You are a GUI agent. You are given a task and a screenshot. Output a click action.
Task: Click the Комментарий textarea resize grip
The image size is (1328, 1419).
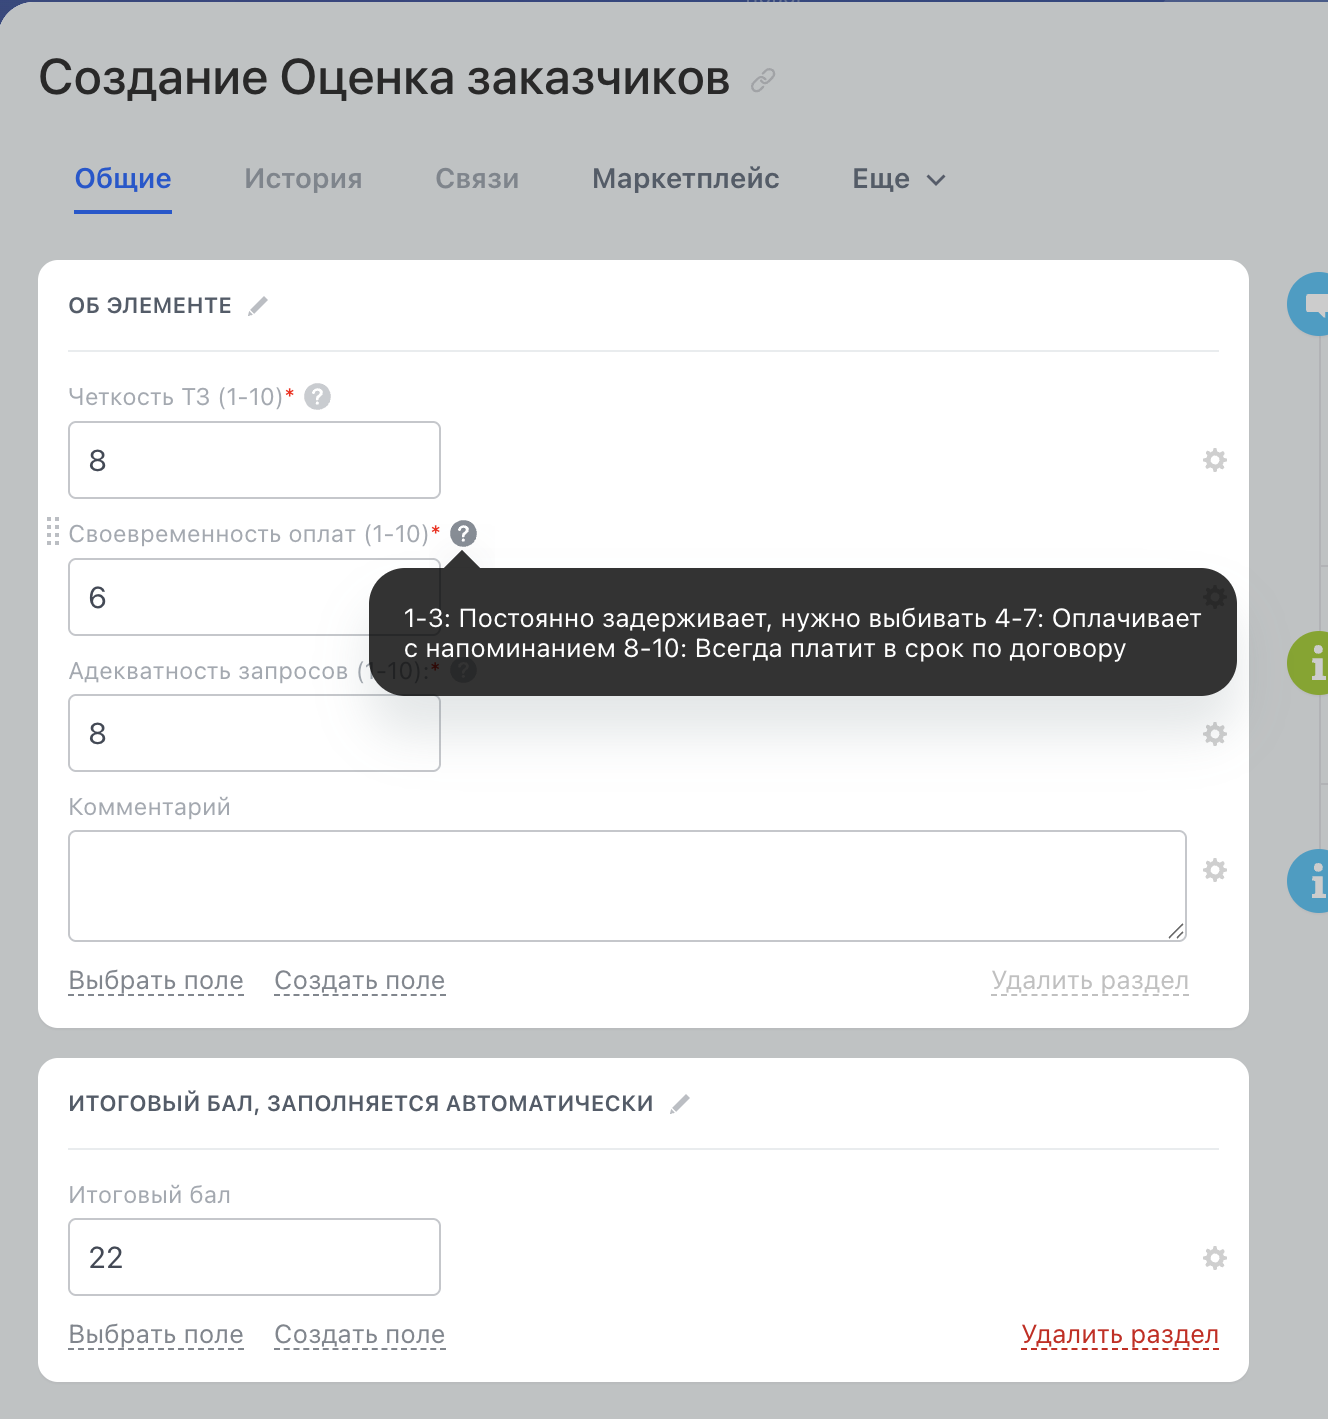pyautogui.click(x=1176, y=931)
